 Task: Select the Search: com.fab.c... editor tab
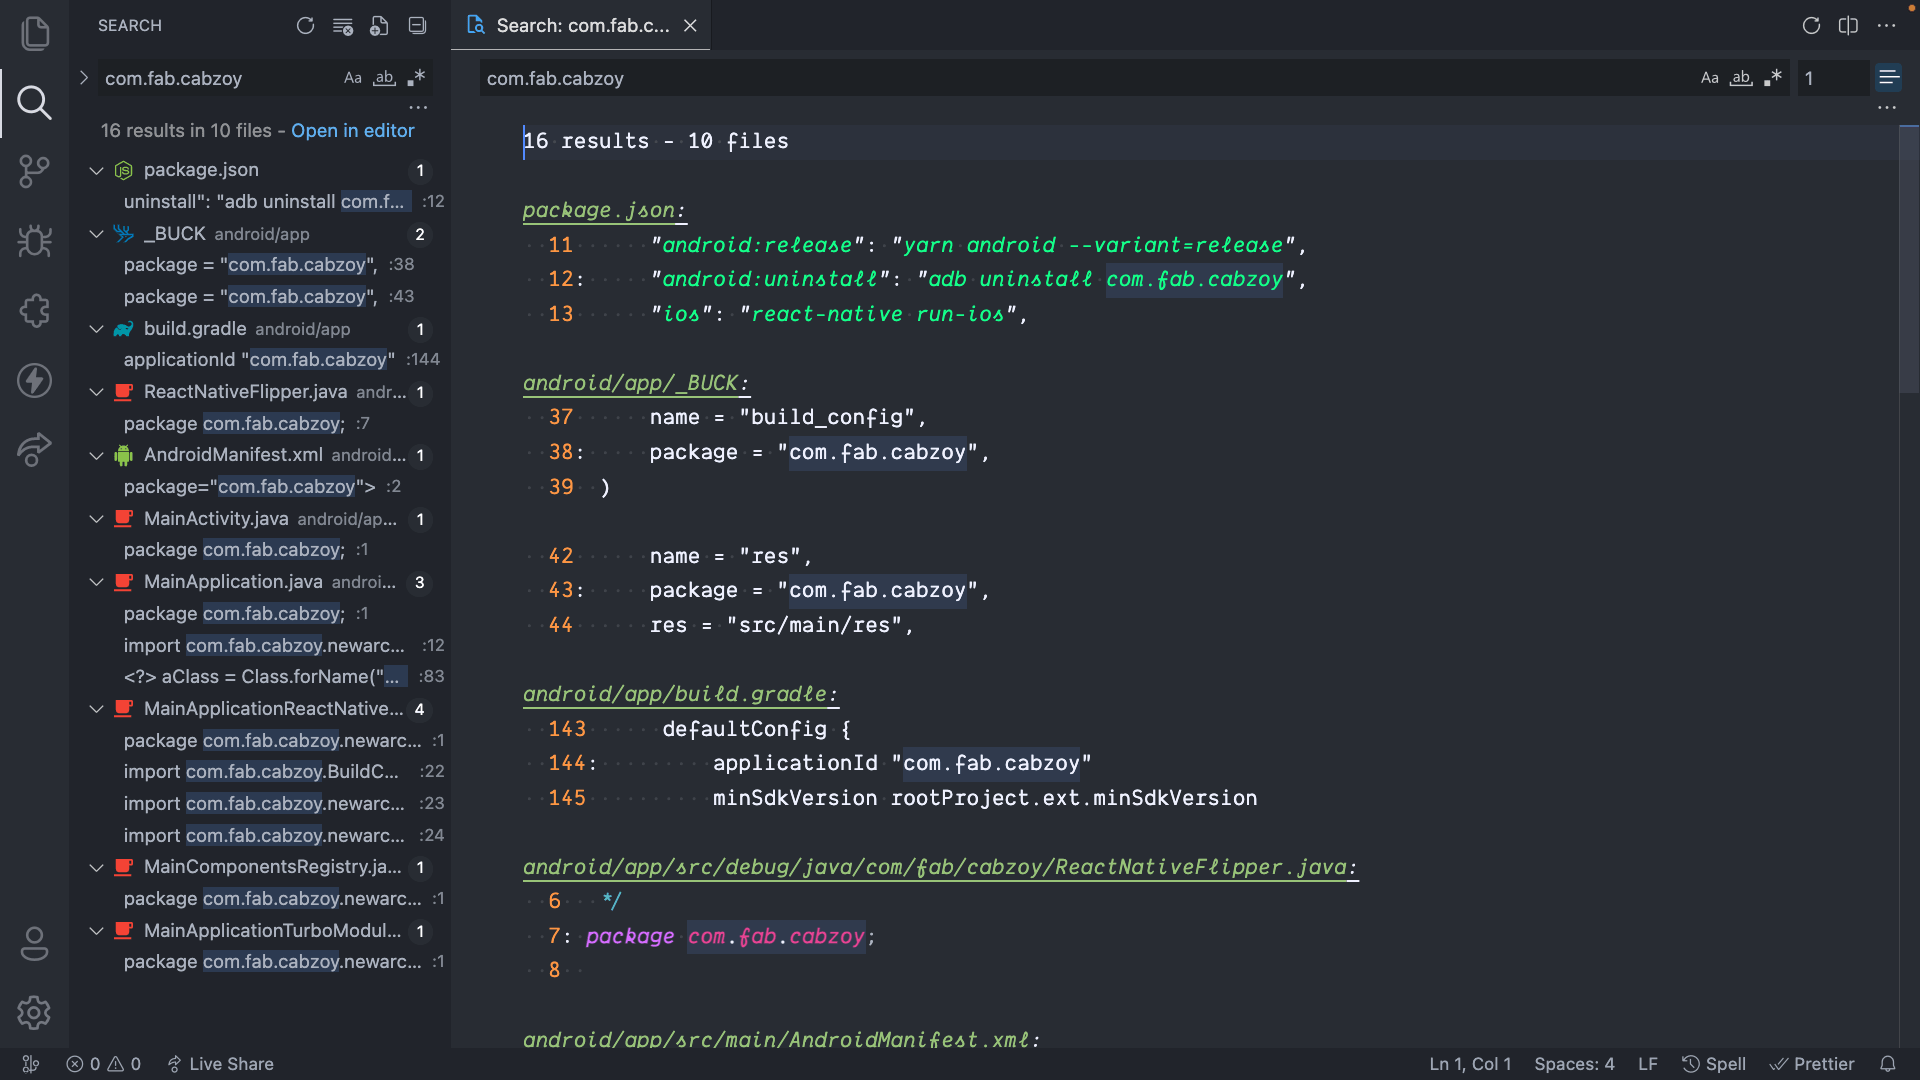[x=581, y=26]
